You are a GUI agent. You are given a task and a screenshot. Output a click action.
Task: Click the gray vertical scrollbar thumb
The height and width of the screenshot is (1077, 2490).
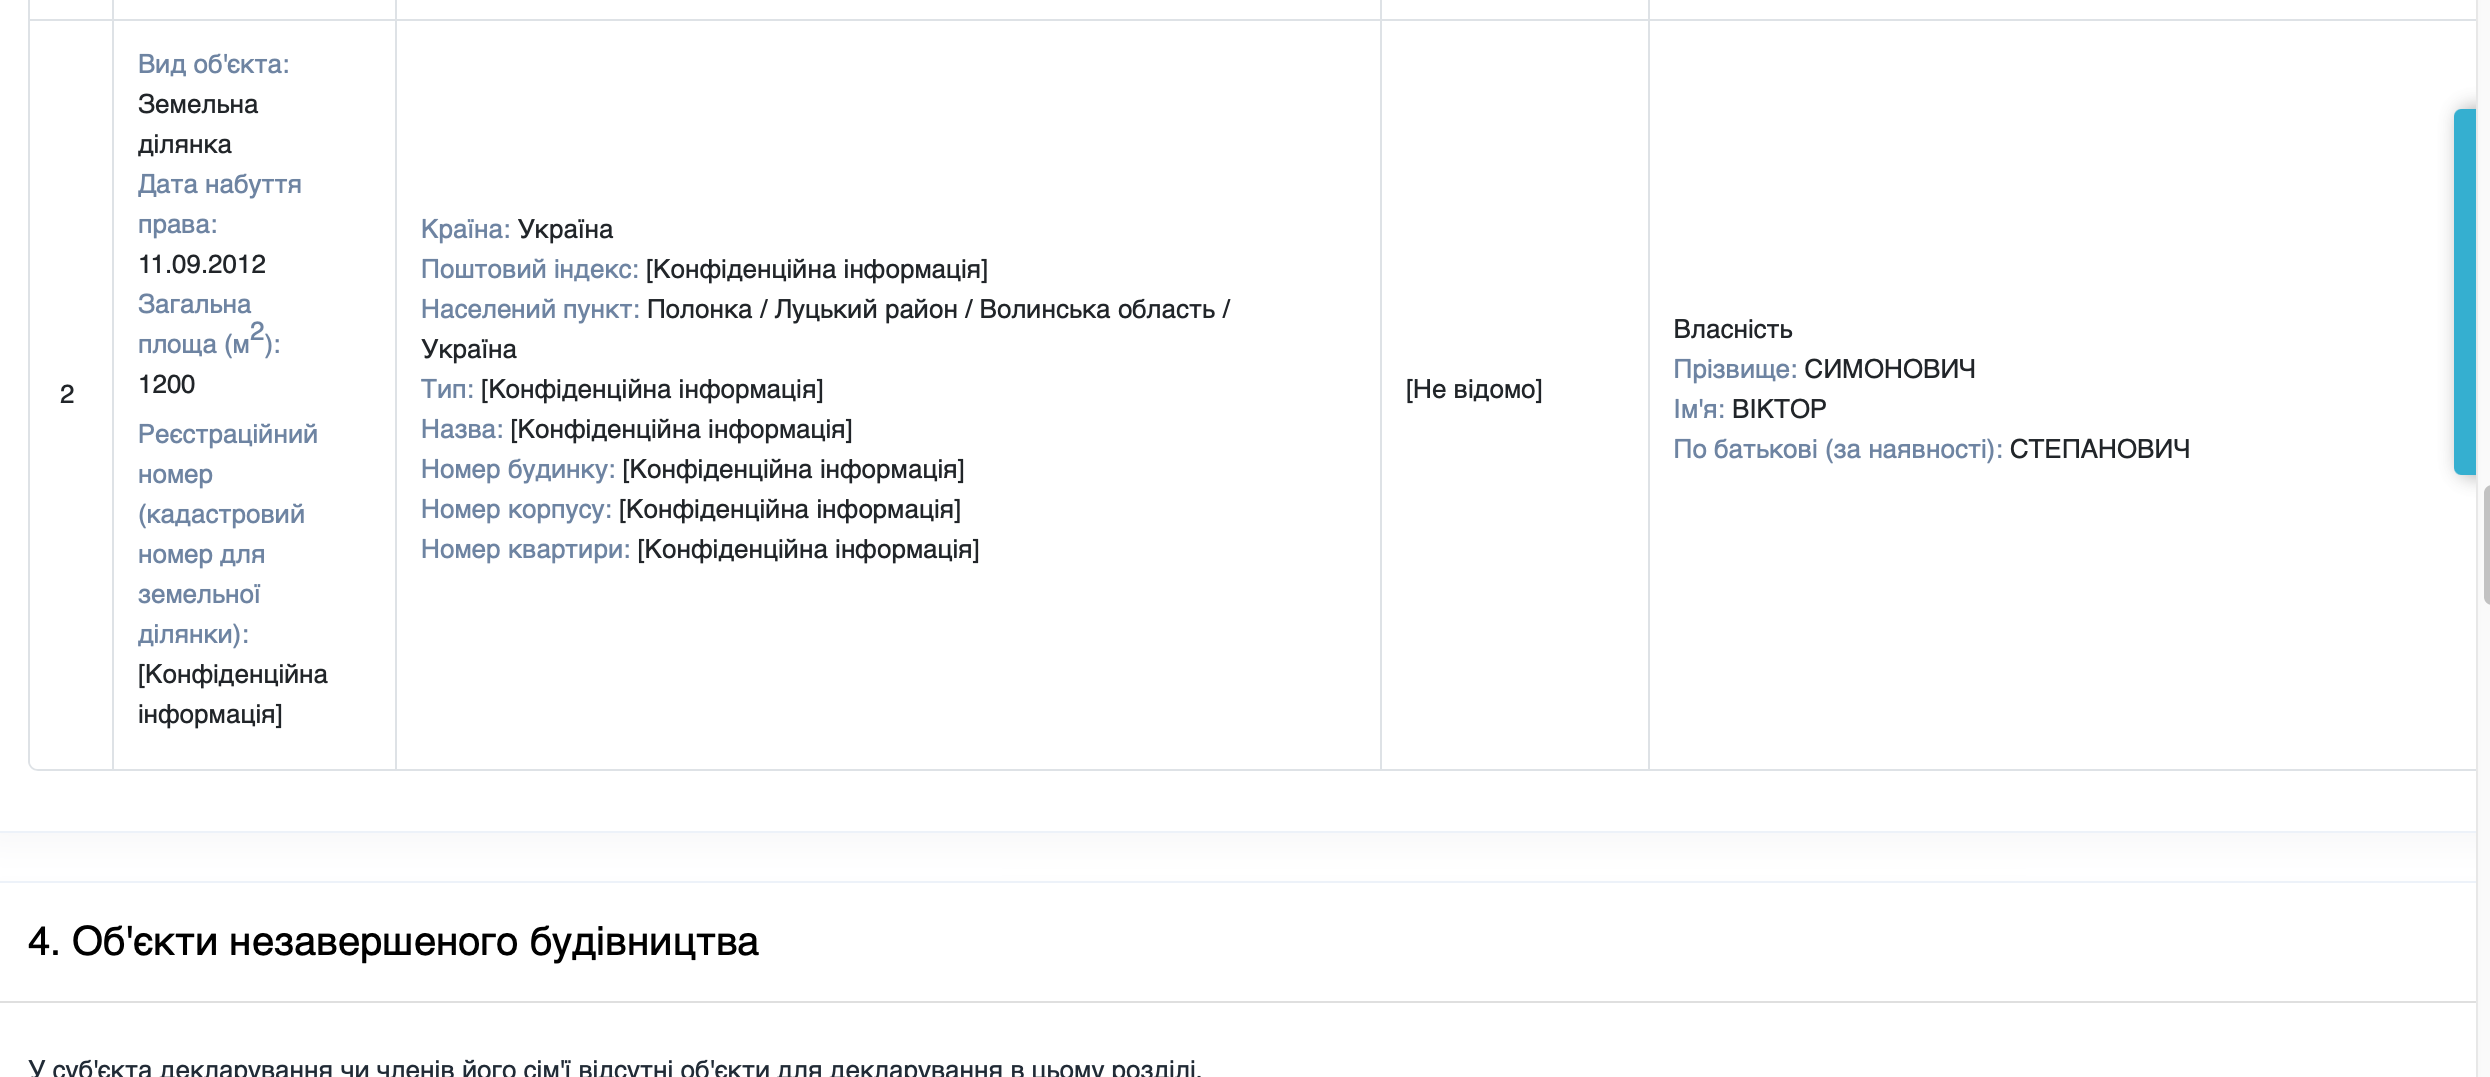tap(2485, 545)
